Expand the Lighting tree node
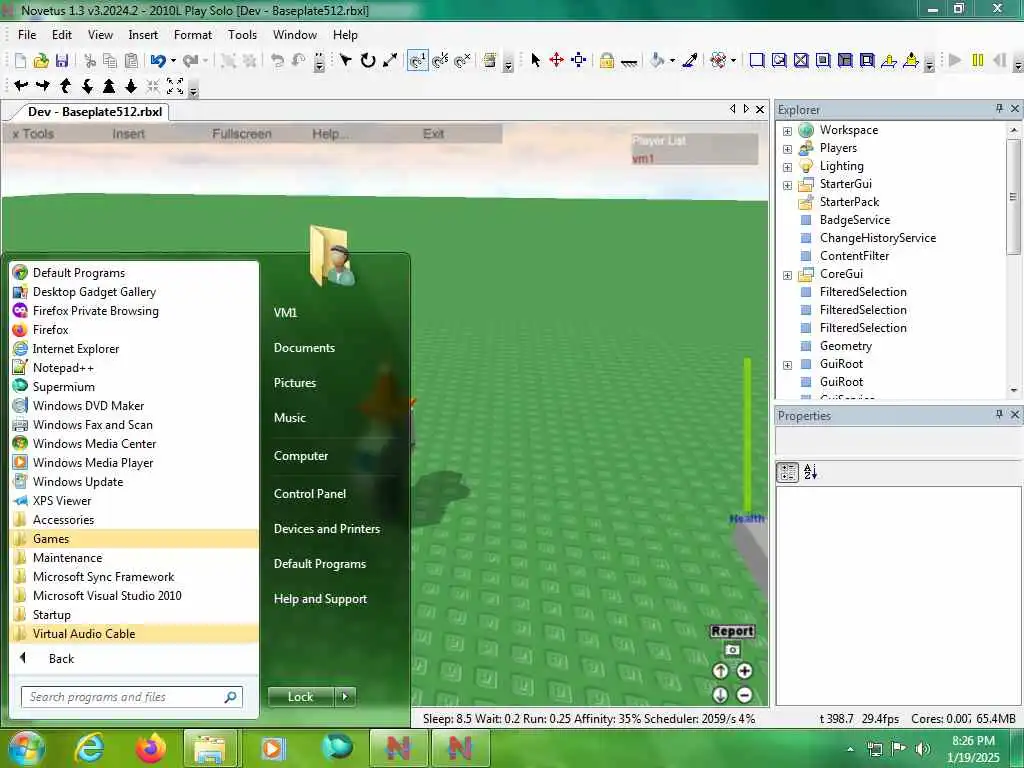 [x=788, y=167]
